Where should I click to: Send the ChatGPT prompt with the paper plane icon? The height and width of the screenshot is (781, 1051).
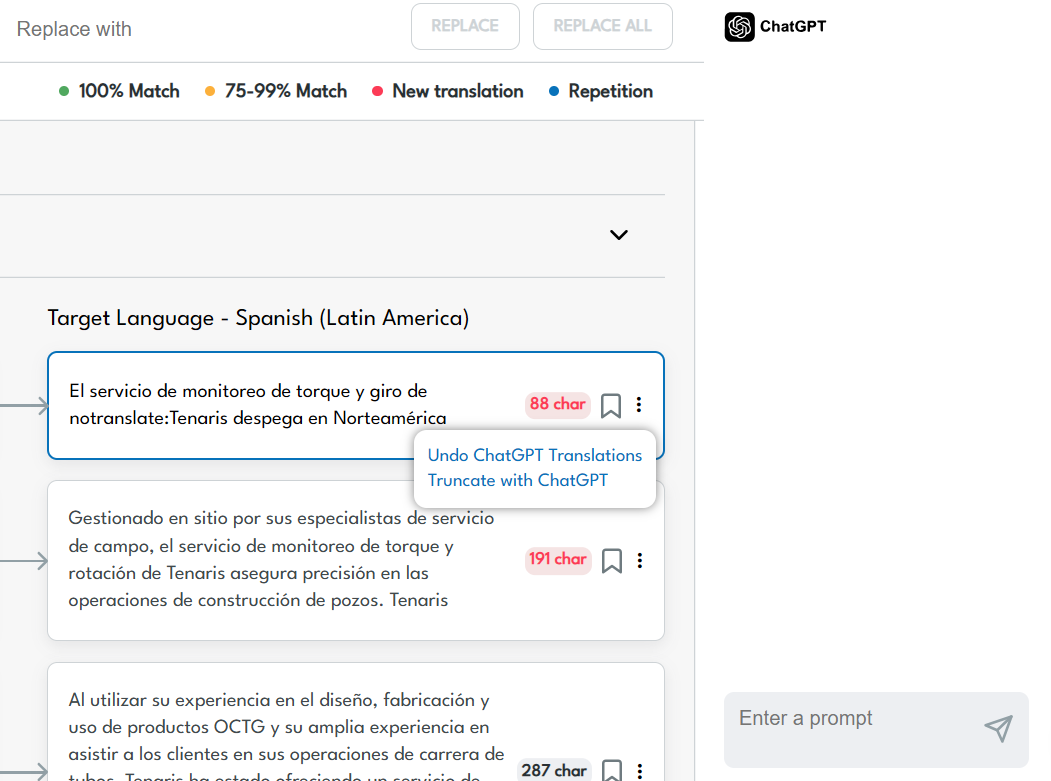pyautogui.click(x=998, y=728)
